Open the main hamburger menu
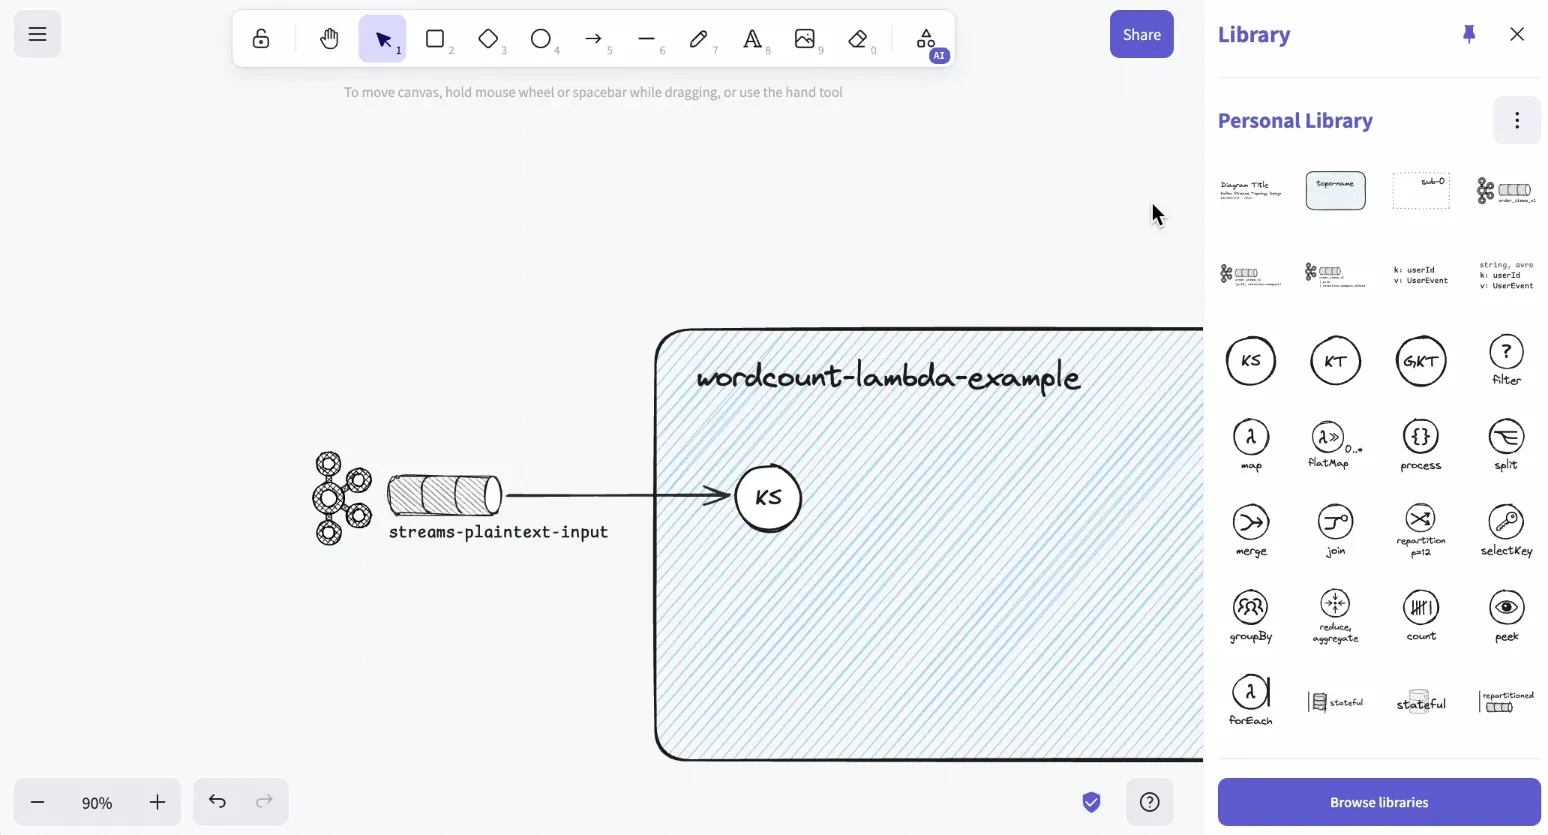This screenshot has height=835, width=1548. click(37, 33)
